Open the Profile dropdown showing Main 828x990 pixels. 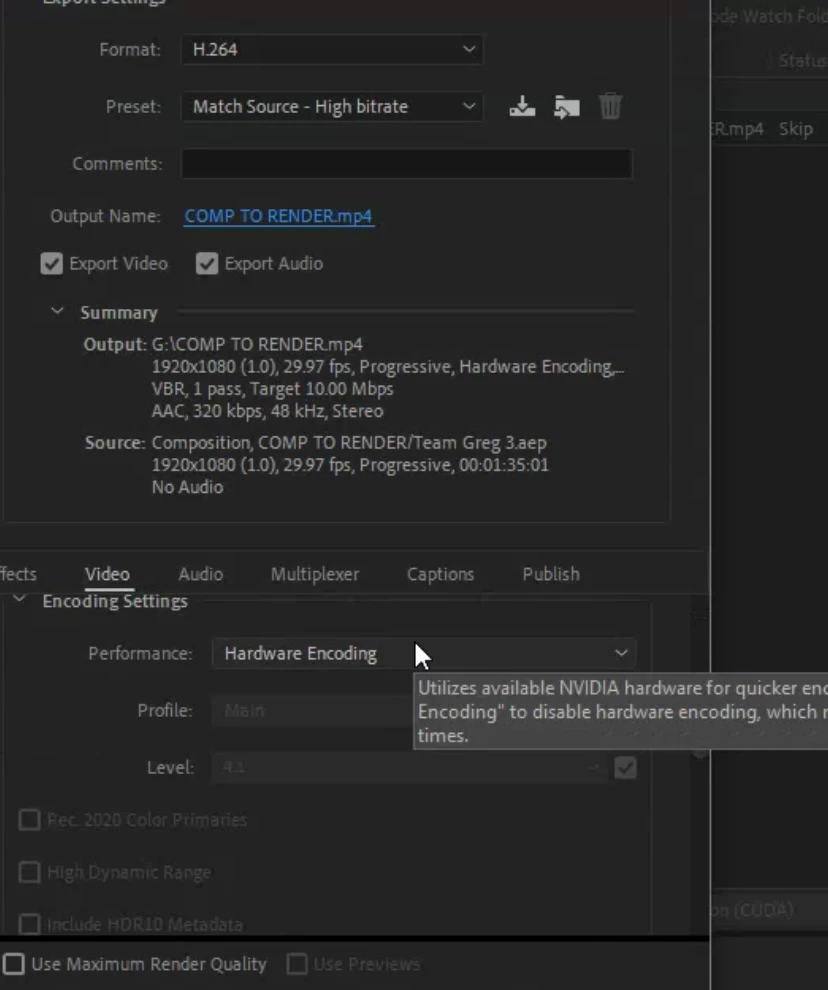pos(312,711)
